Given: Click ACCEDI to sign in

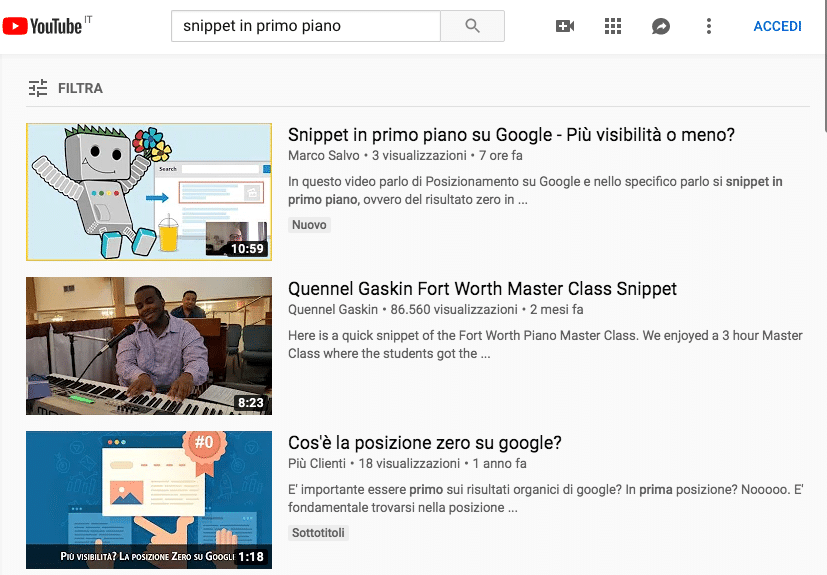Looking at the screenshot, I should click(x=777, y=26).
